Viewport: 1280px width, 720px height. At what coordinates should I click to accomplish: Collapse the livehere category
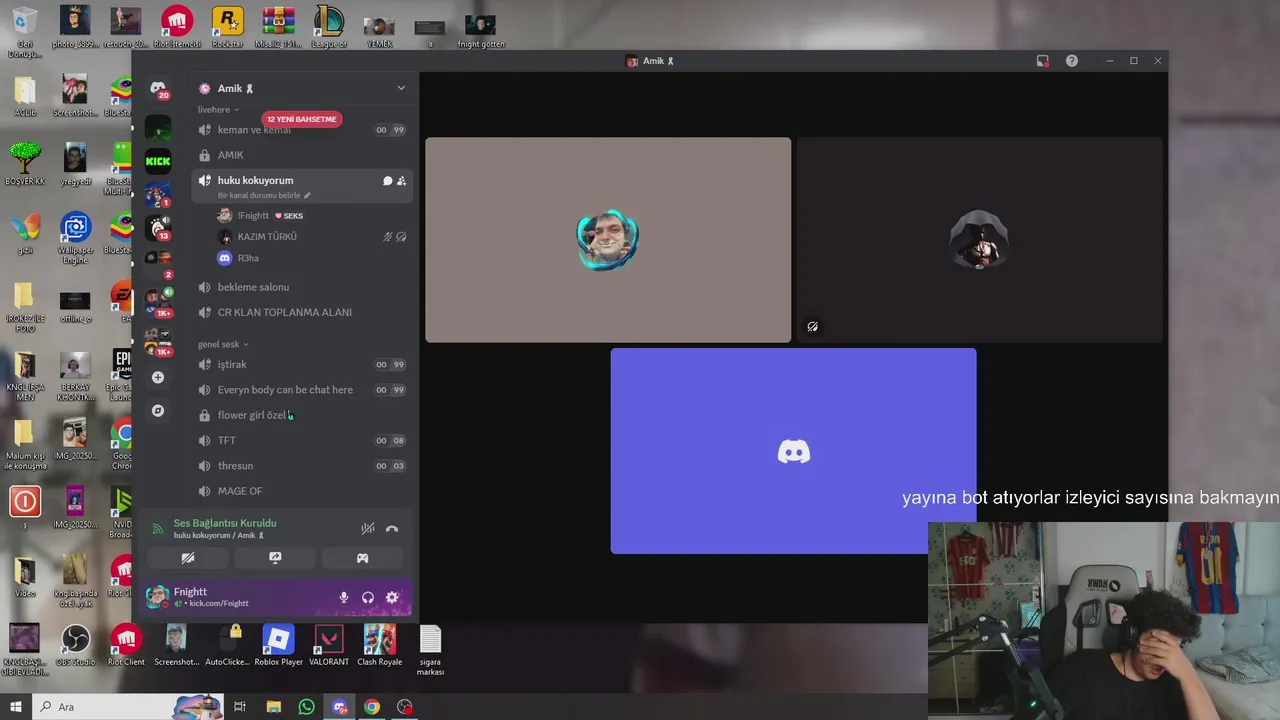pyautogui.click(x=219, y=109)
